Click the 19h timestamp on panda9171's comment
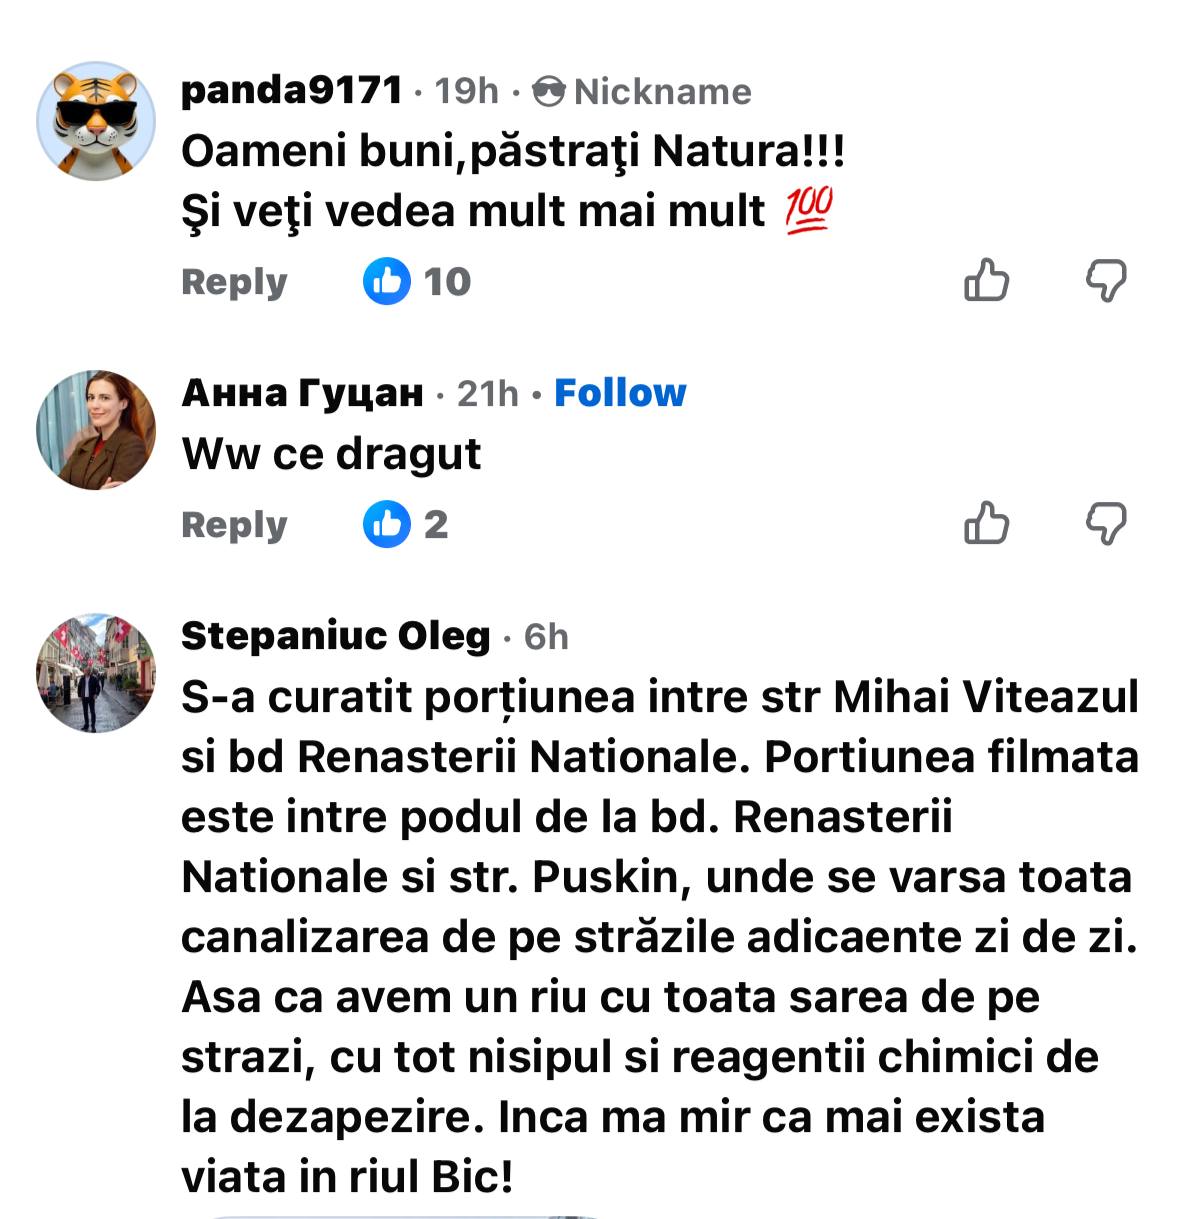1179x1219 pixels. pyautogui.click(x=467, y=92)
